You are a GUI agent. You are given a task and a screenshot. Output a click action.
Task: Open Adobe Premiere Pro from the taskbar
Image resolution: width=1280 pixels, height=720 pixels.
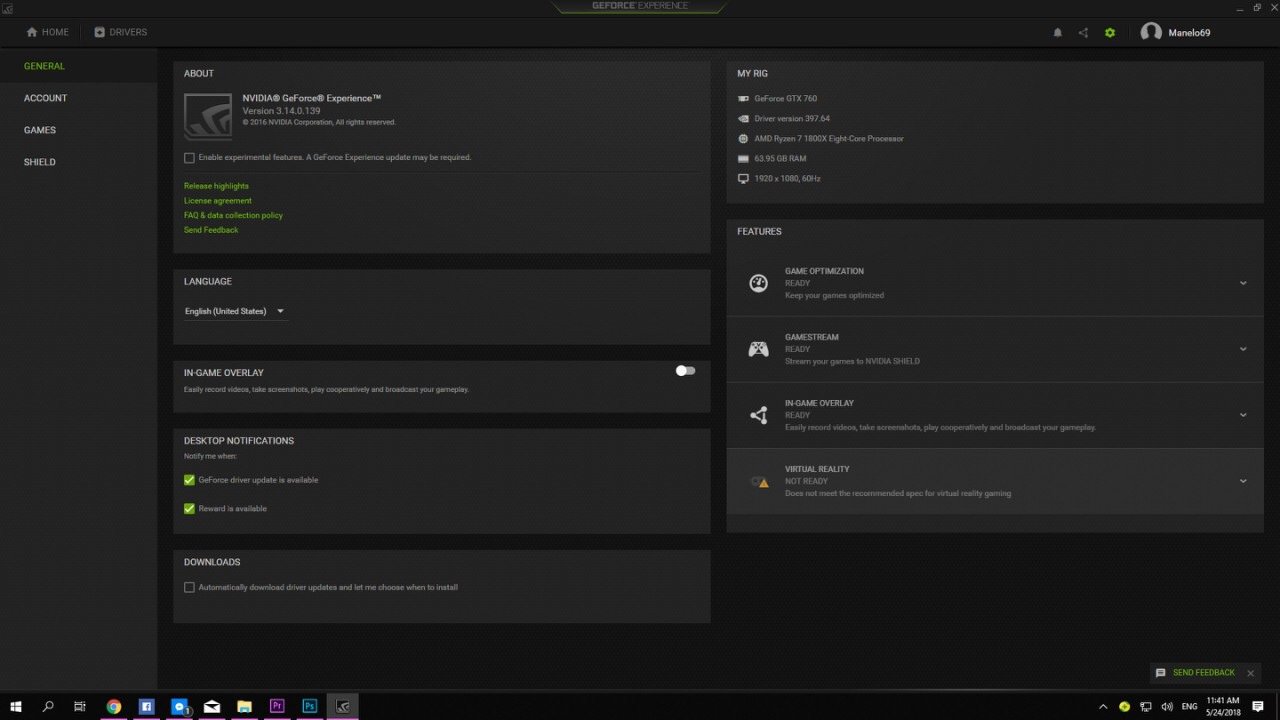click(x=277, y=706)
